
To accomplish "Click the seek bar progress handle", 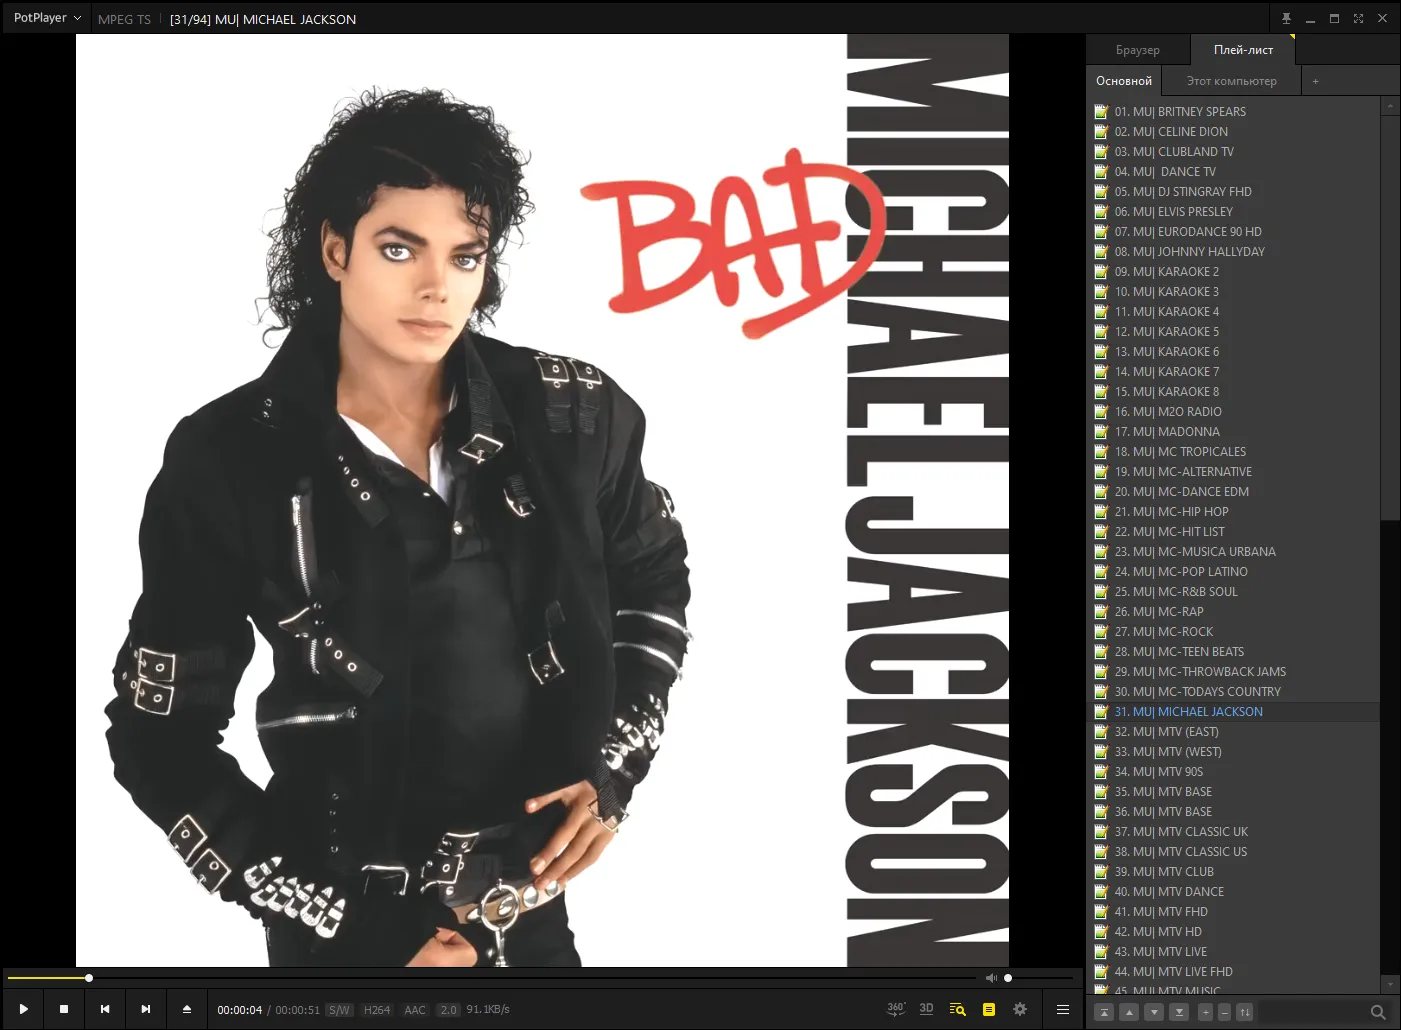I will [89, 978].
